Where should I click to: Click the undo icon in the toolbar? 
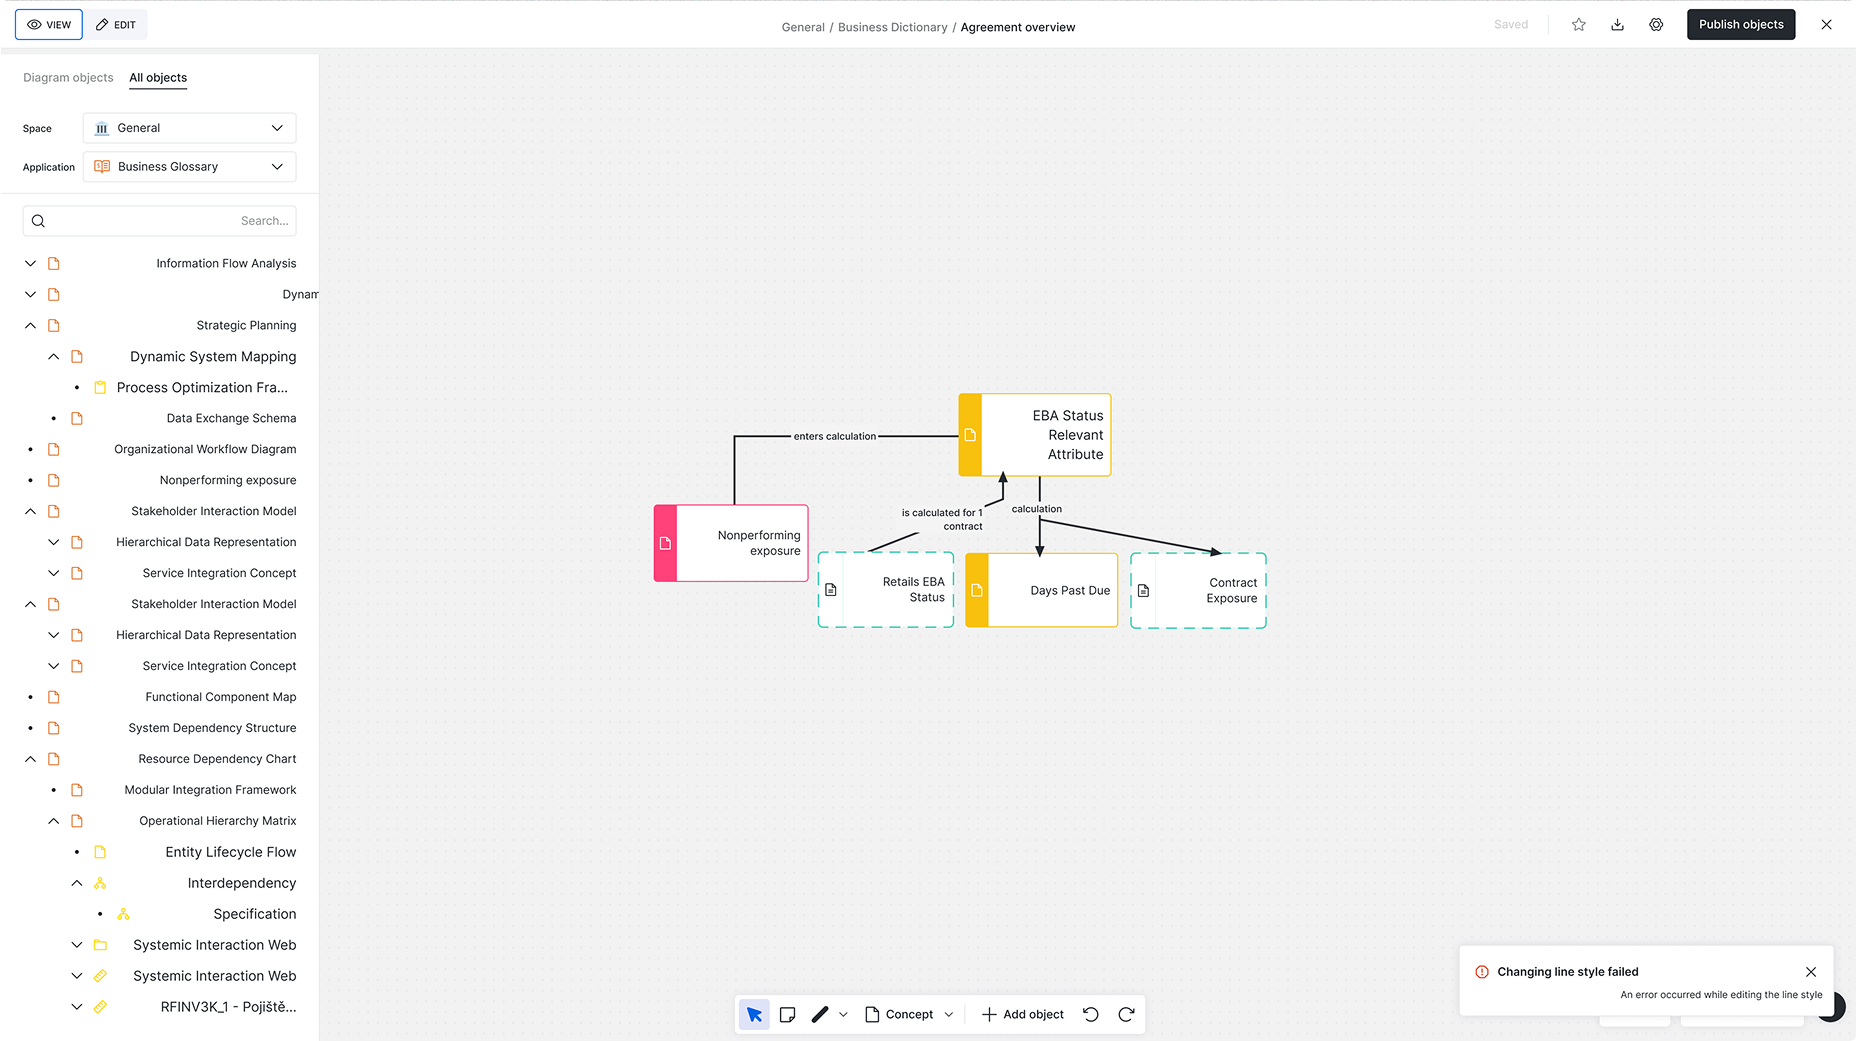tap(1091, 1014)
